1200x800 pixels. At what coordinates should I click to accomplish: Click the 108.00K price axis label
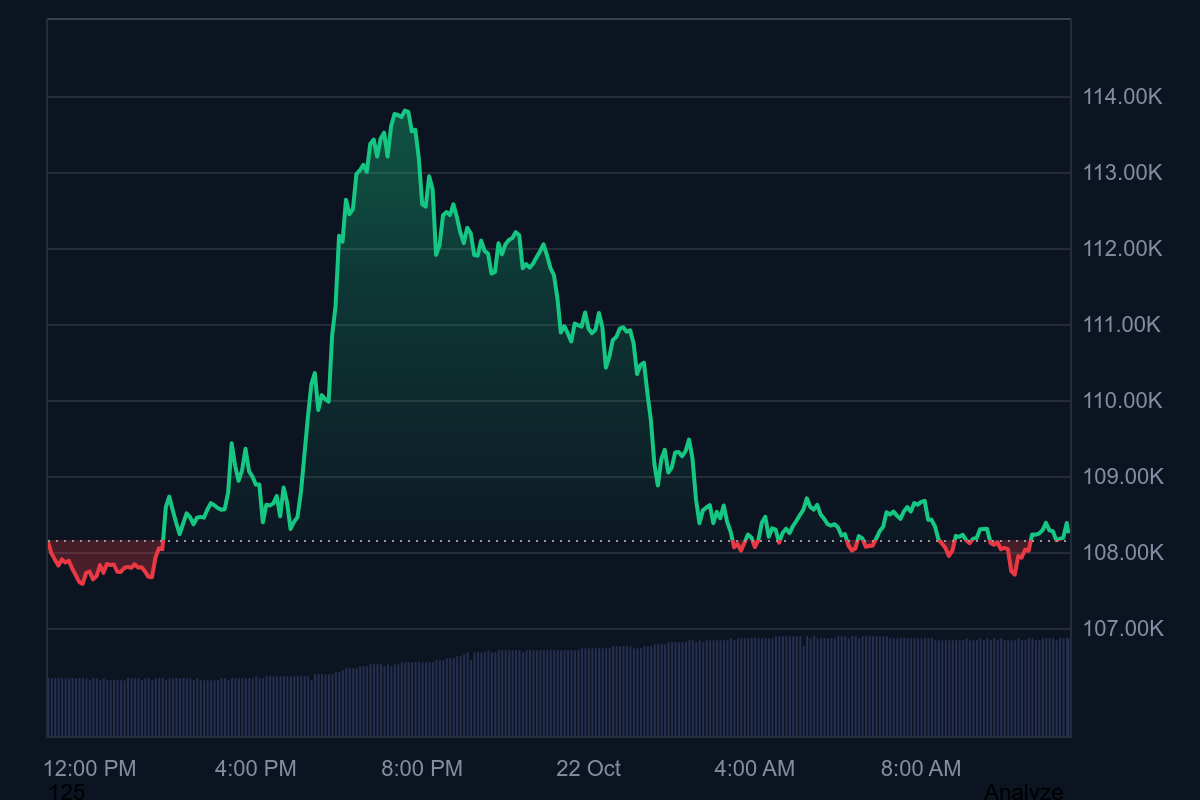click(x=1122, y=553)
